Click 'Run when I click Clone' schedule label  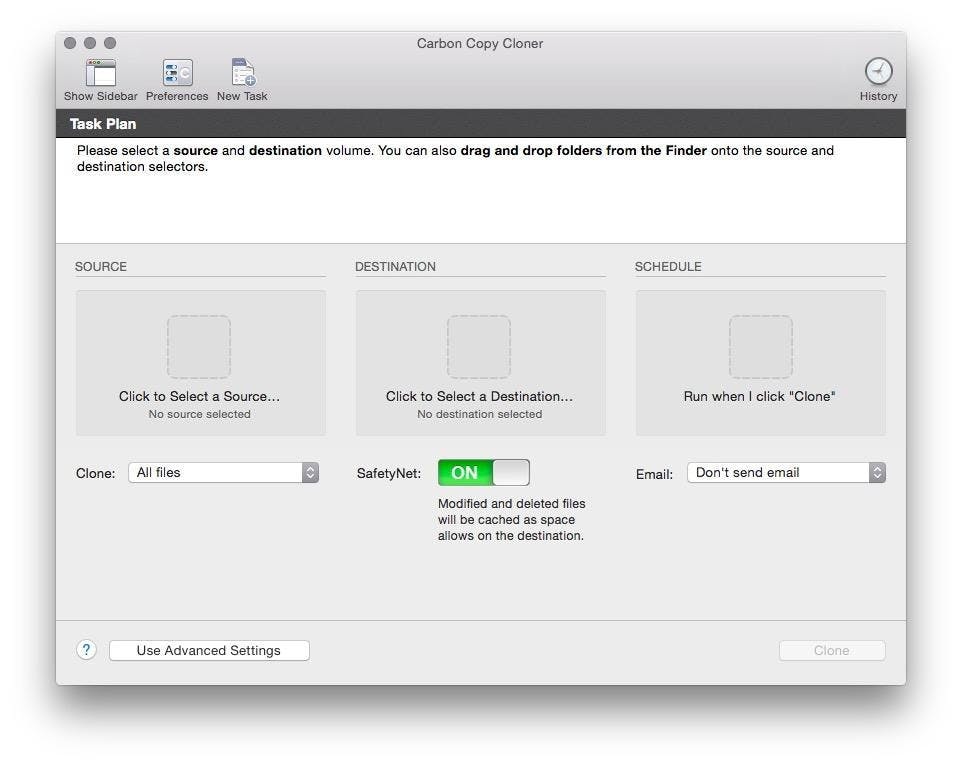point(759,396)
